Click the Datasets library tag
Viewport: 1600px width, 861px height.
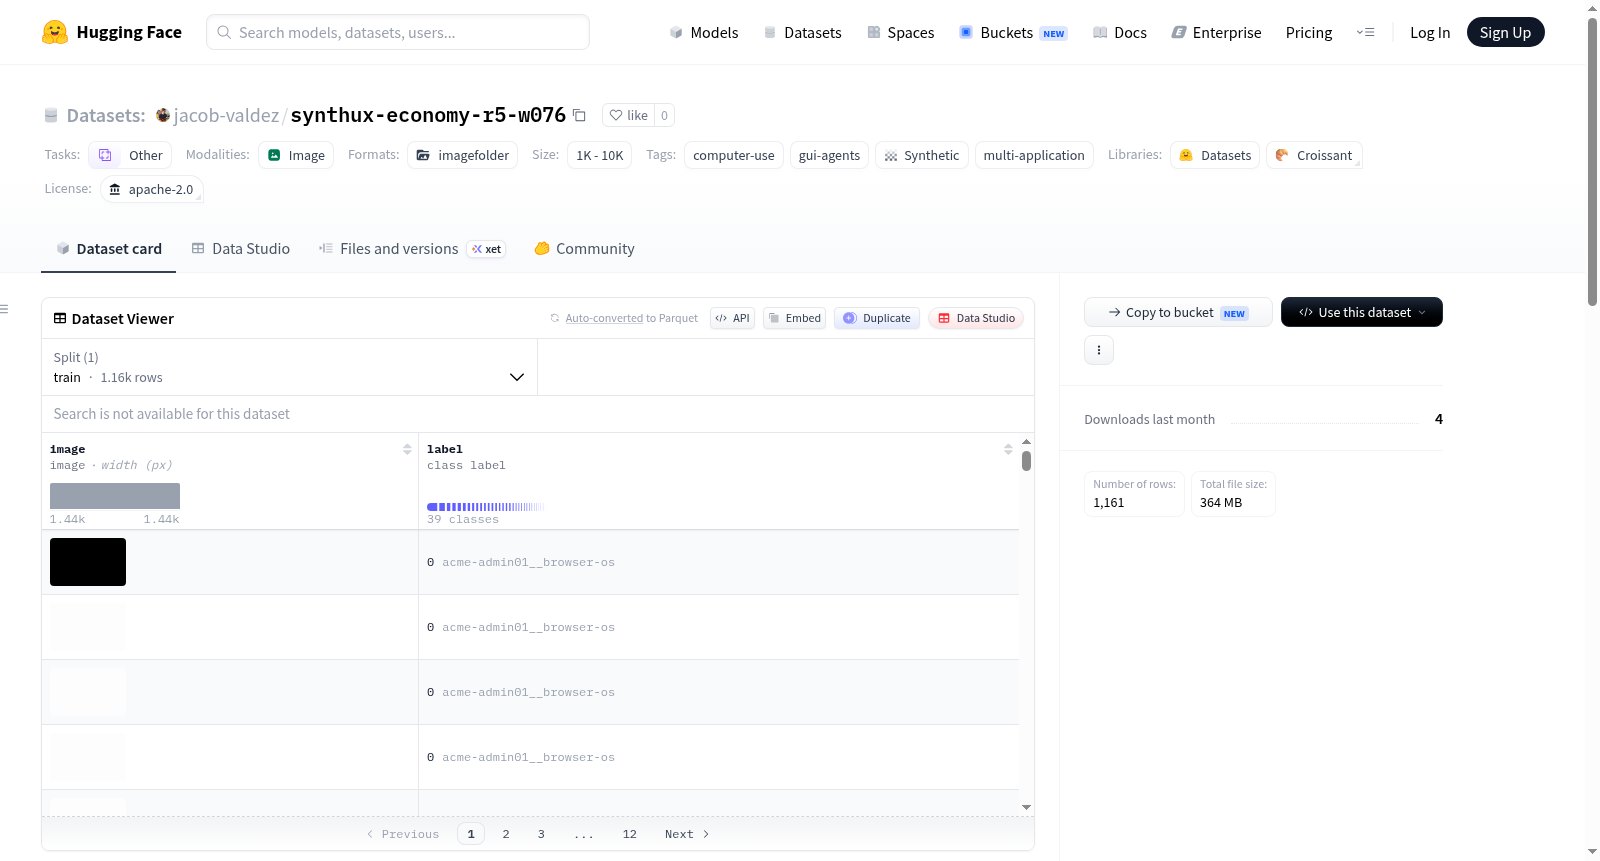pyautogui.click(x=1215, y=155)
